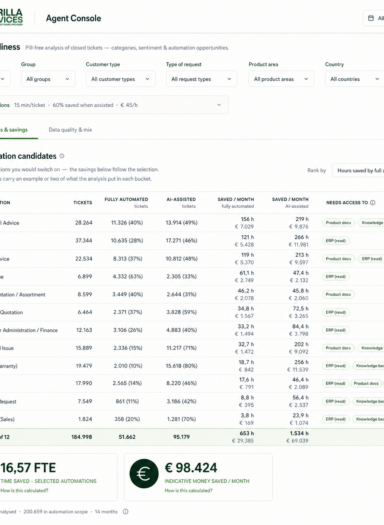Click the ERP (read) tag in the 37.344 row
The image size is (384, 525).
(336, 241)
